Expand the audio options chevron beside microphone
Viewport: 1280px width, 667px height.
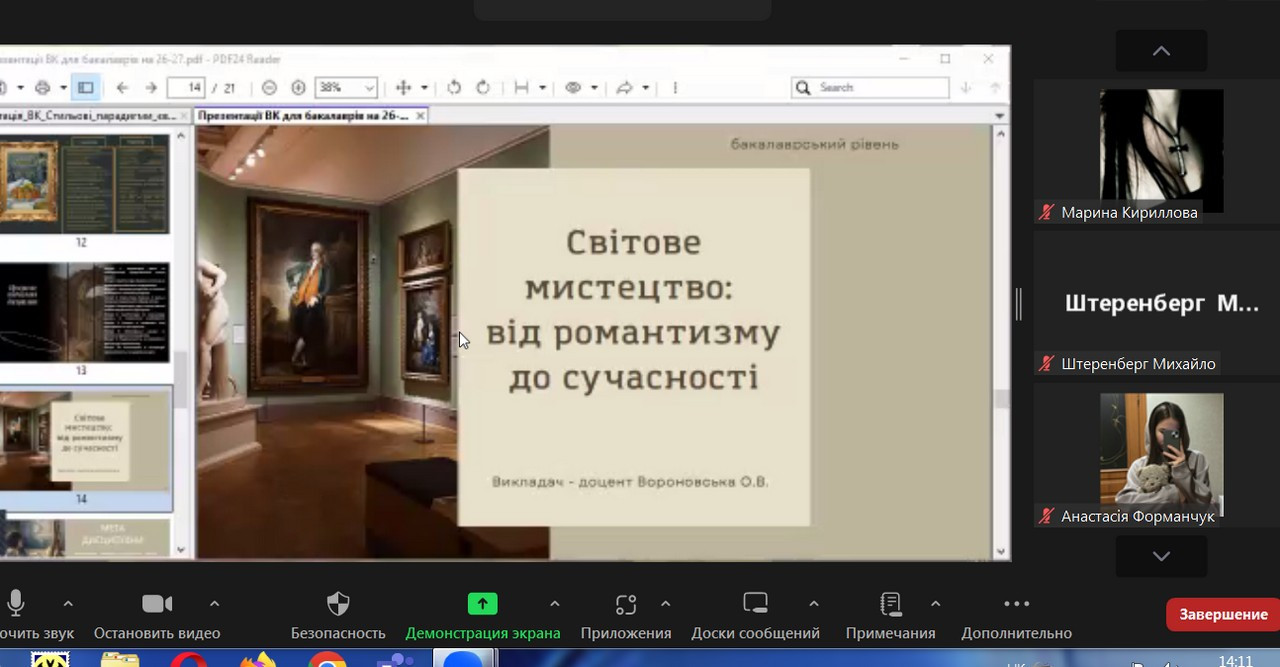pyautogui.click(x=68, y=604)
